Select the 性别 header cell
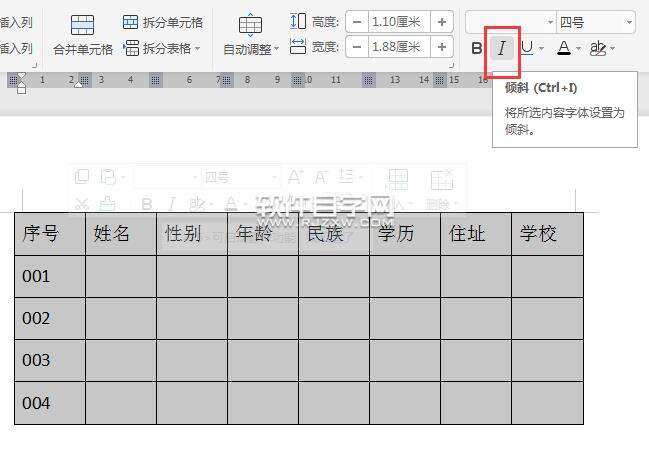649x466 pixels. [192, 234]
